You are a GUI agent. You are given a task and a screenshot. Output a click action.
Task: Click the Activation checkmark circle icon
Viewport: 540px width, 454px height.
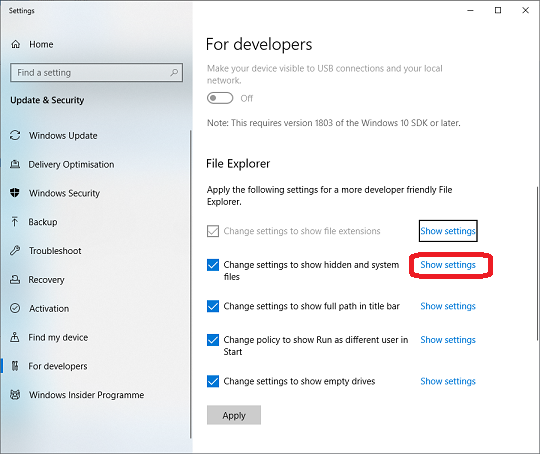[15, 308]
